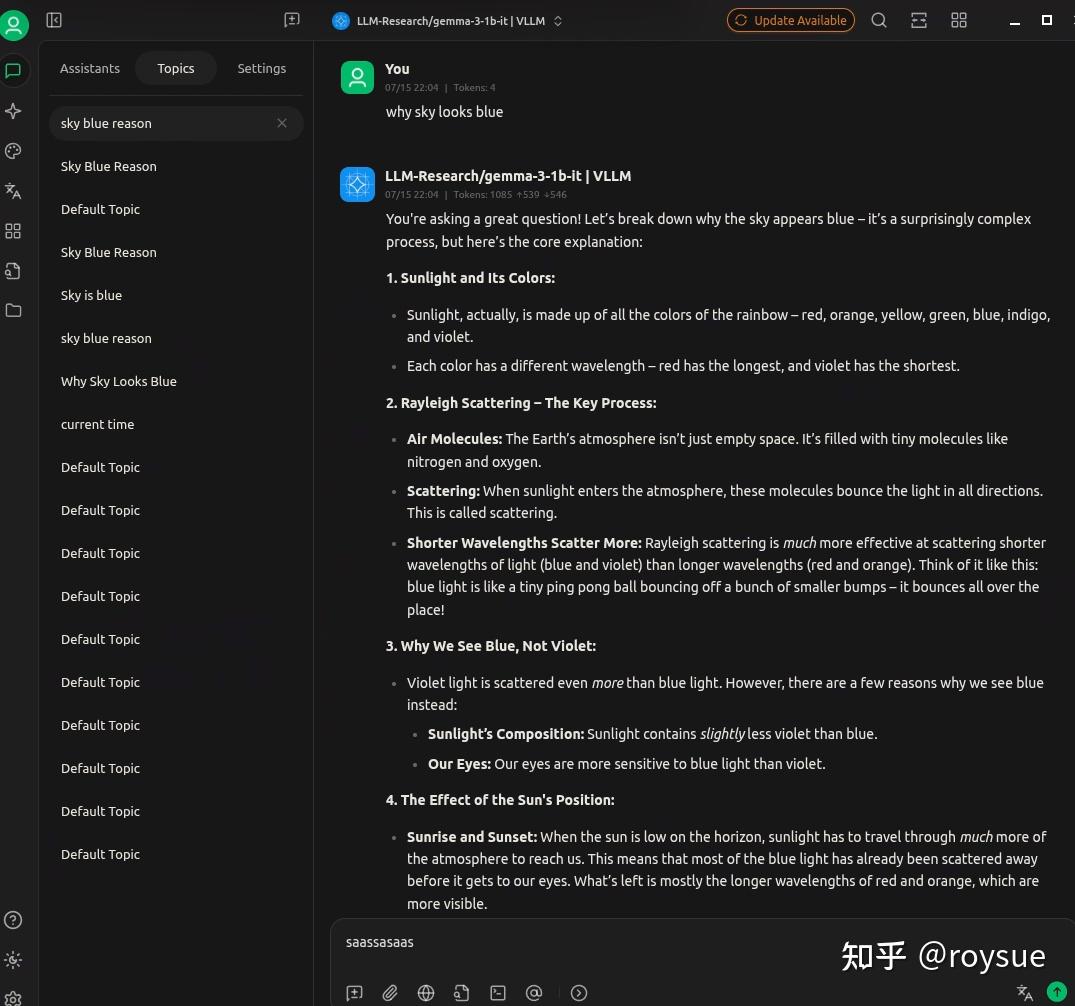Viewport: 1075px width, 1006px height.
Task: Open the help question-mark icon
Action: [x=13, y=920]
